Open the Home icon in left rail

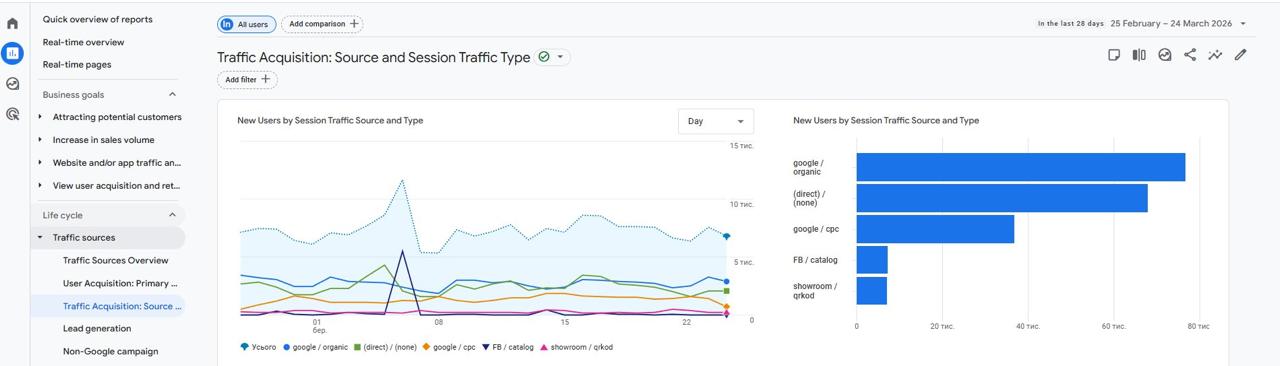13,23
